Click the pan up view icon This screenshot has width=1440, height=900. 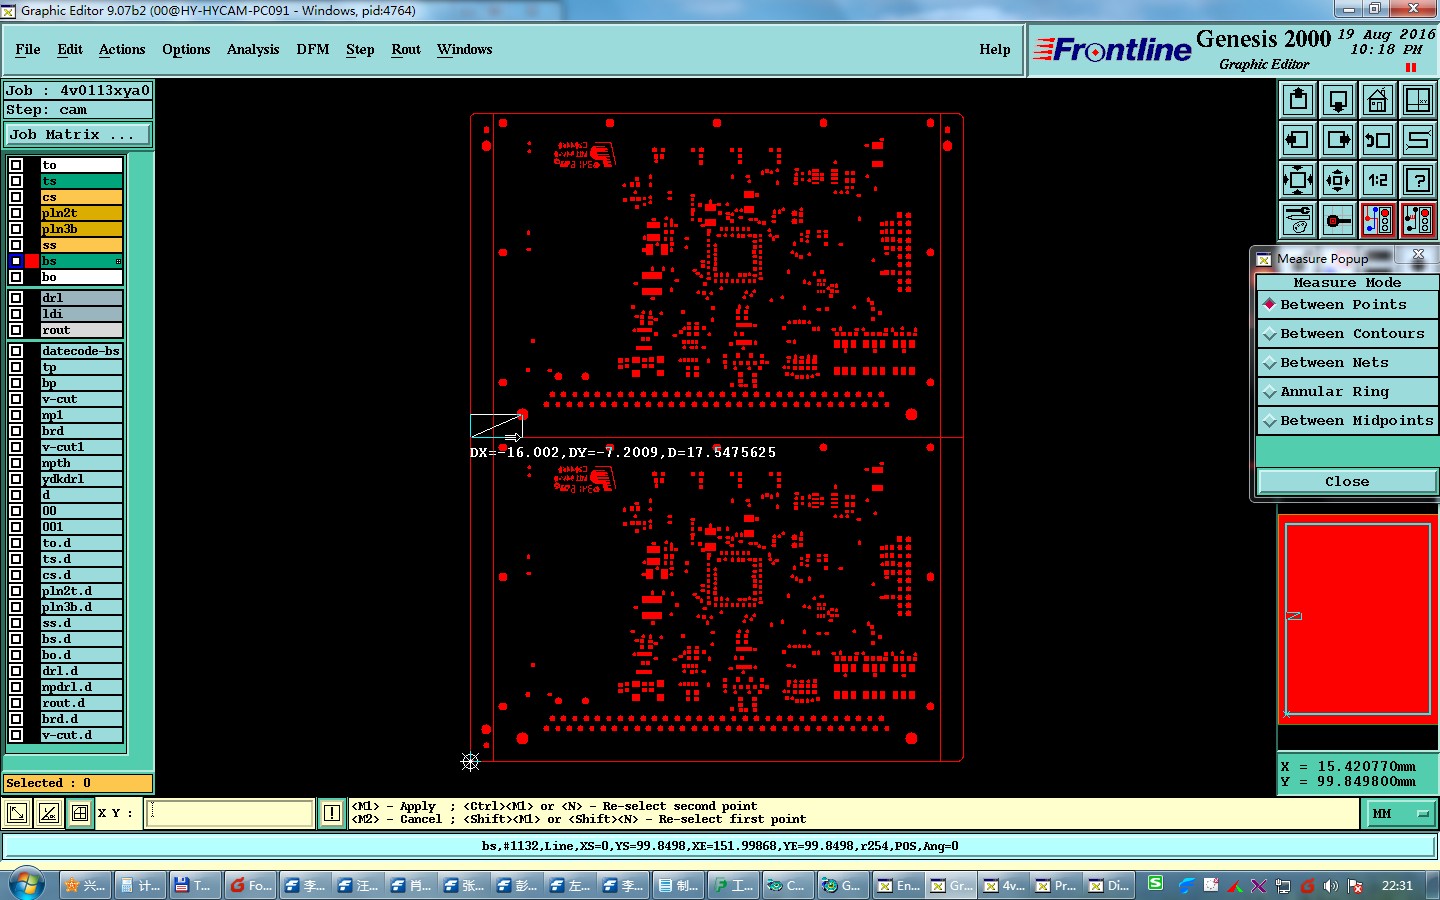tap(1298, 100)
